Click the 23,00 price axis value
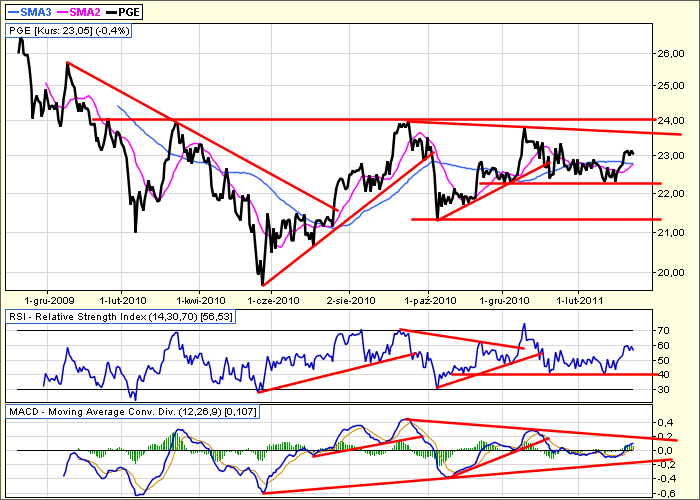700x500 pixels. (671, 156)
